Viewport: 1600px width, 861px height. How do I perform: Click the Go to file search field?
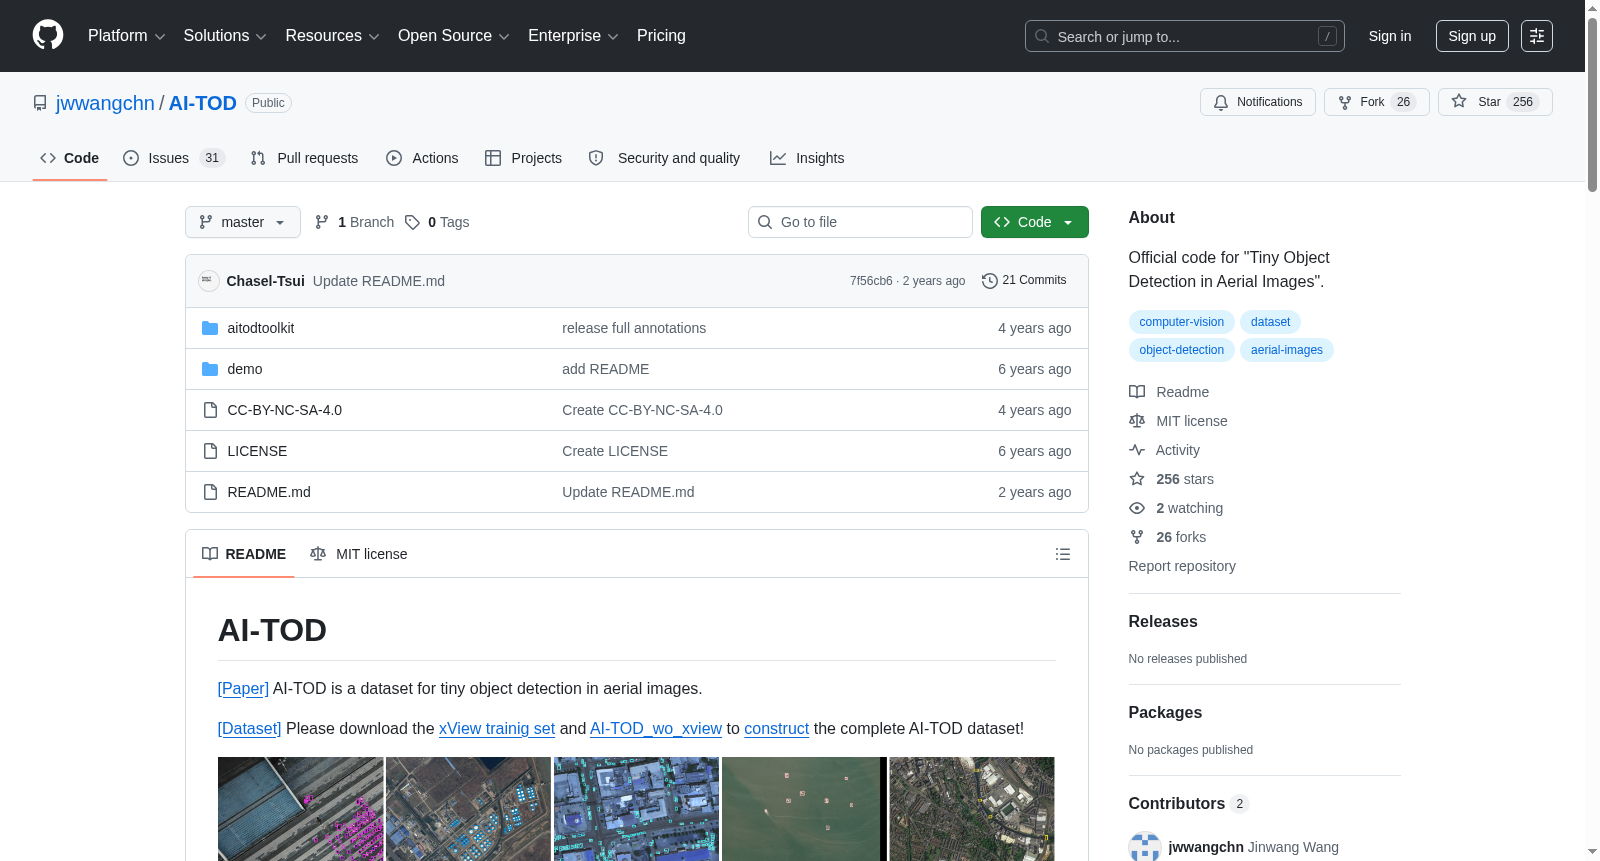coord(860,222)
